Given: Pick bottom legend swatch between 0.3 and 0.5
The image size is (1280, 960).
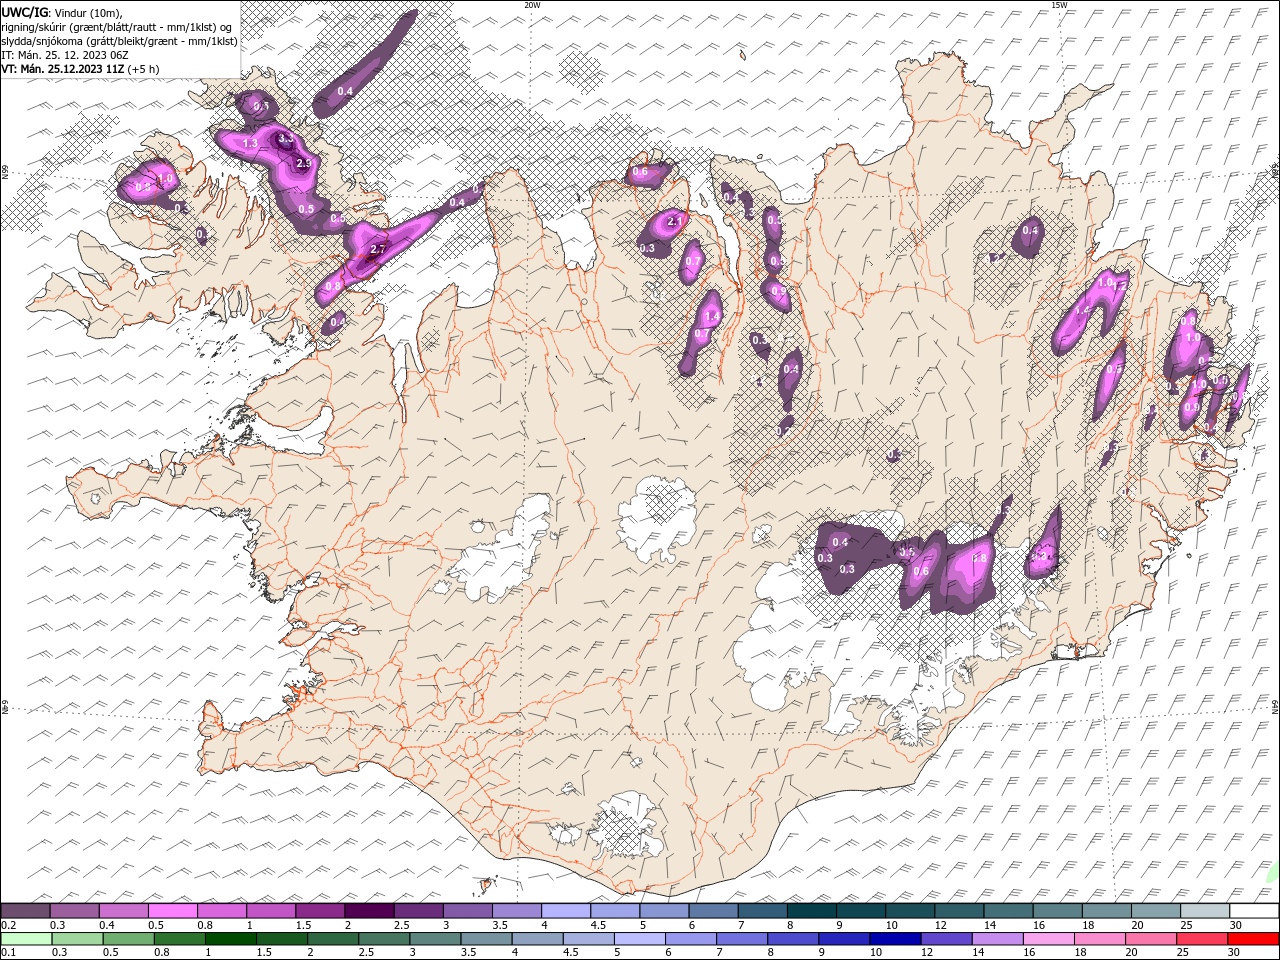Looking at the screenshot, I should pos(77,939).
